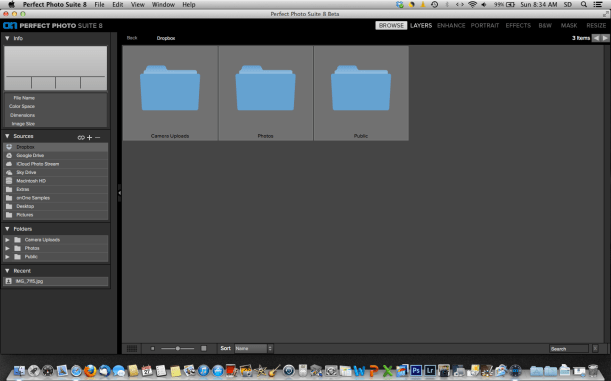Click the Dropbox source icon
The height and width of the screenshot is (381, 611).
pyautogui.click(x=9, y=147)
